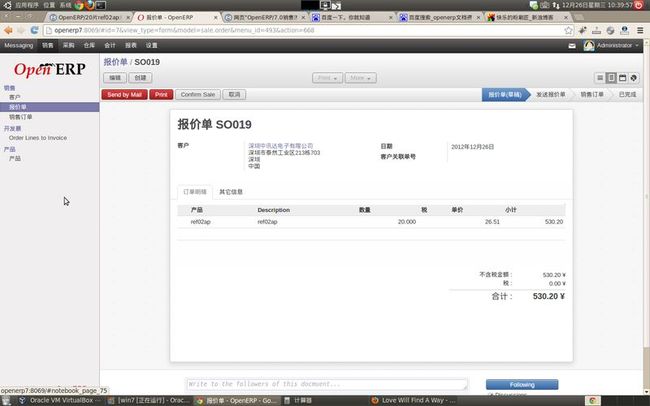The height and width of the screenshot is (406, 650).
Task: Open 客户 in the left sidebar
Action: (x=15, y=97)
